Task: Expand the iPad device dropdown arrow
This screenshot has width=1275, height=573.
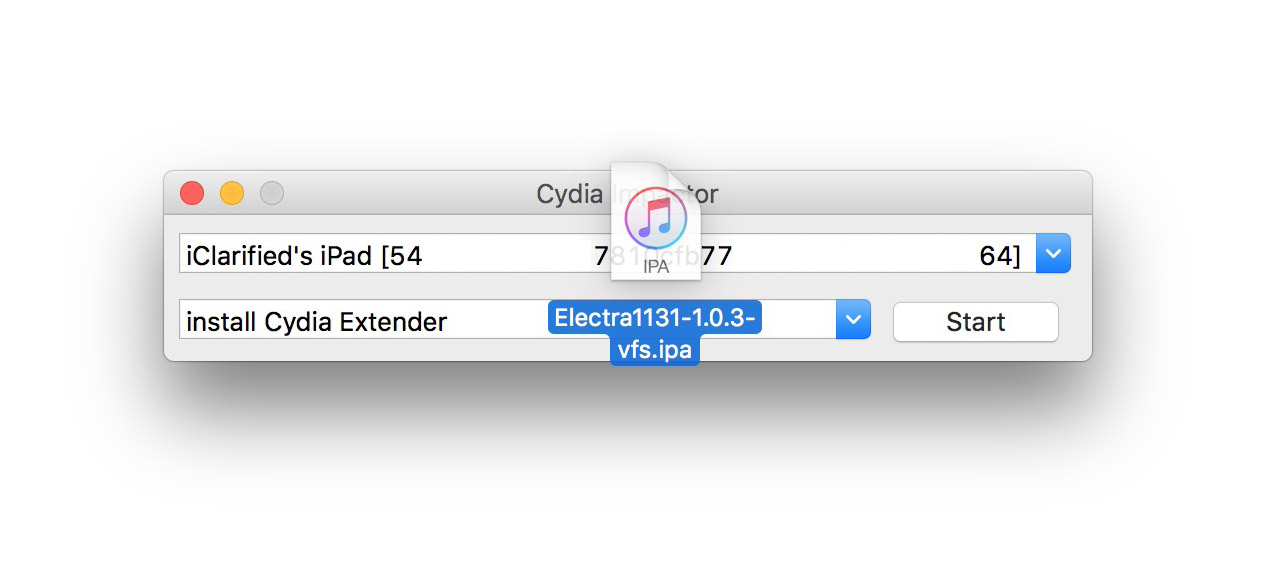Action: pos(1053,254)
